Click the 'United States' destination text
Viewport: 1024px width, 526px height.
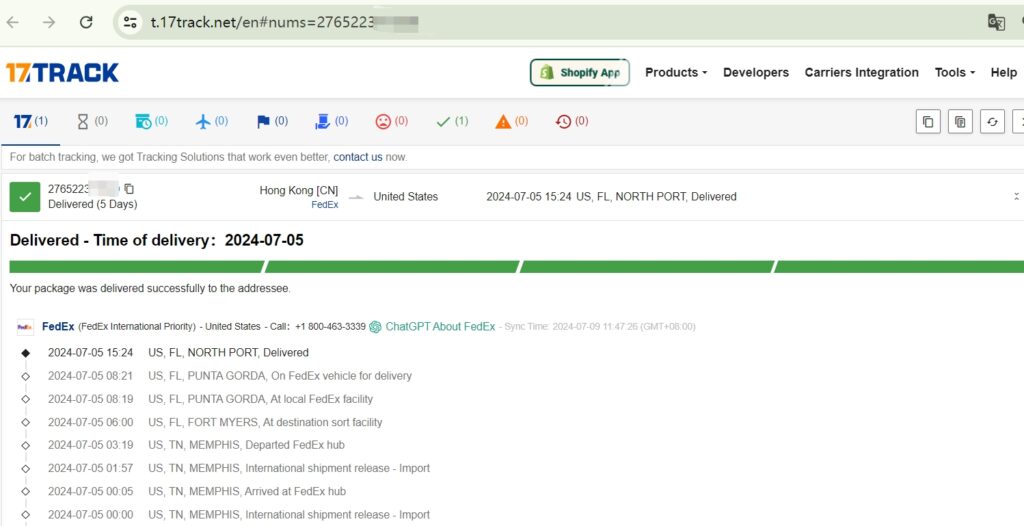[406, 197]
